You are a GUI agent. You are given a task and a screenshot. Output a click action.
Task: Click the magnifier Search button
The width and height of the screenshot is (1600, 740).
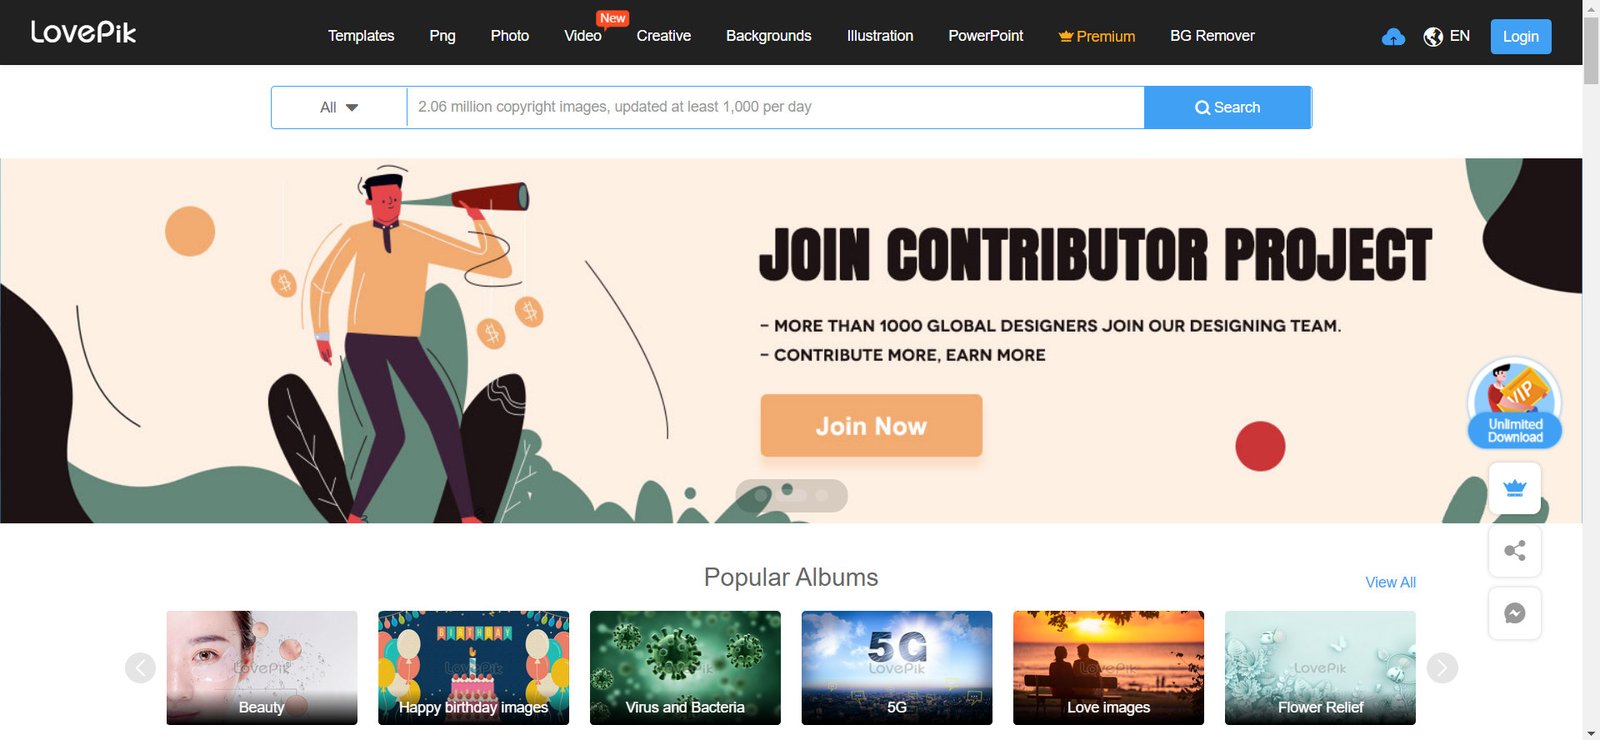point(1227,107)
